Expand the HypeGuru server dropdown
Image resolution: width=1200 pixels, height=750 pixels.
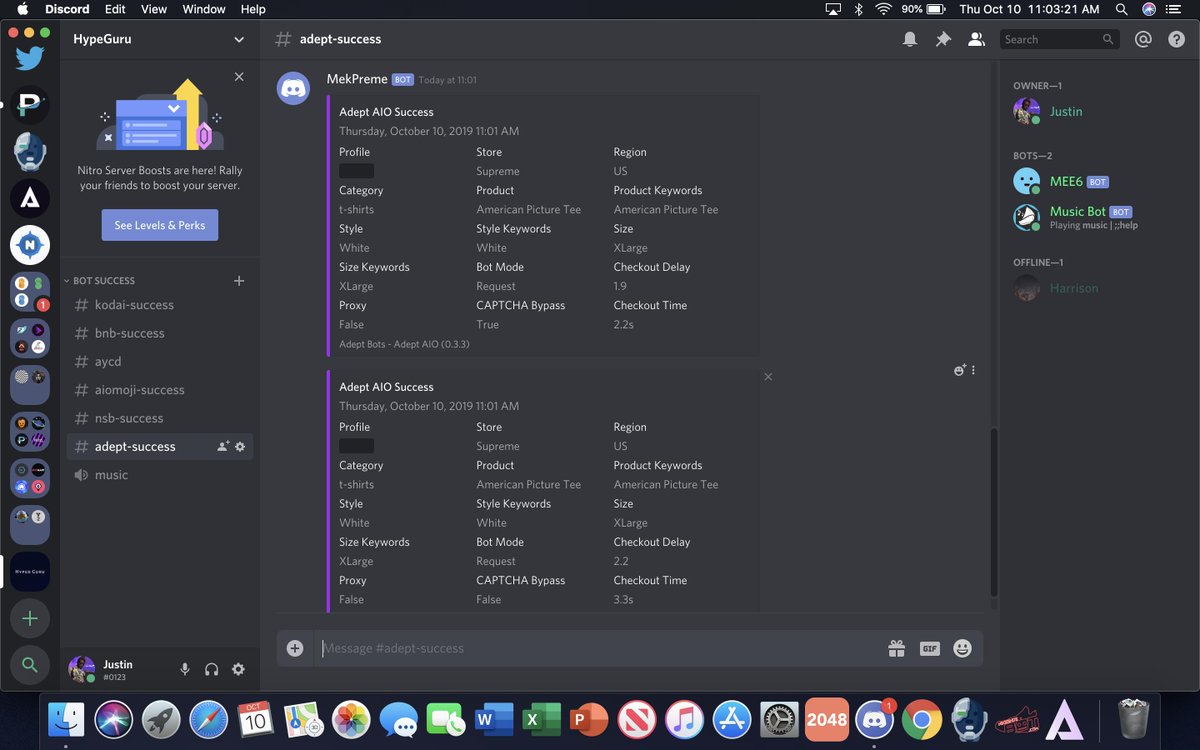pyautogui.click(x=239, y=39)
